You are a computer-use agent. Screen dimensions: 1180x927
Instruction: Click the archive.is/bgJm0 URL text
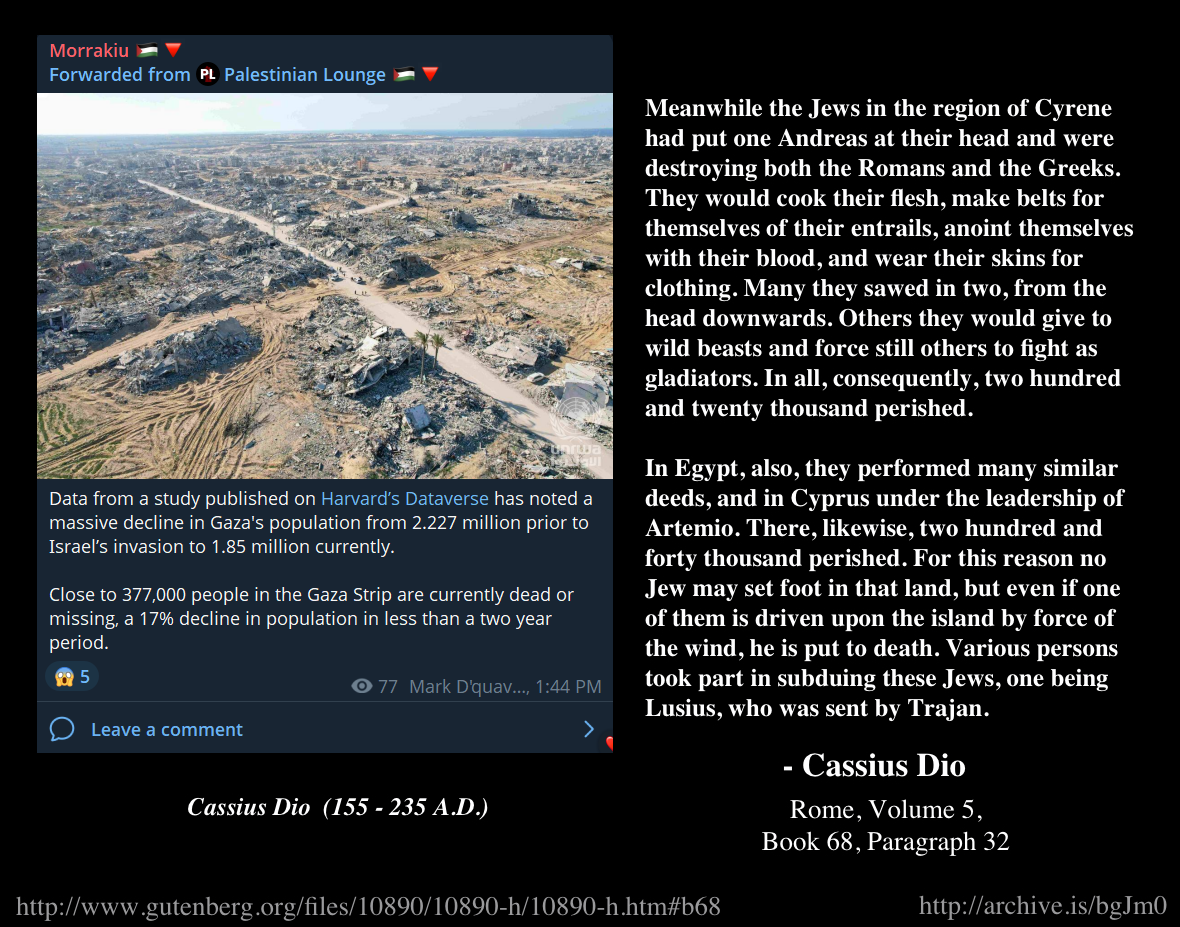1042,905
